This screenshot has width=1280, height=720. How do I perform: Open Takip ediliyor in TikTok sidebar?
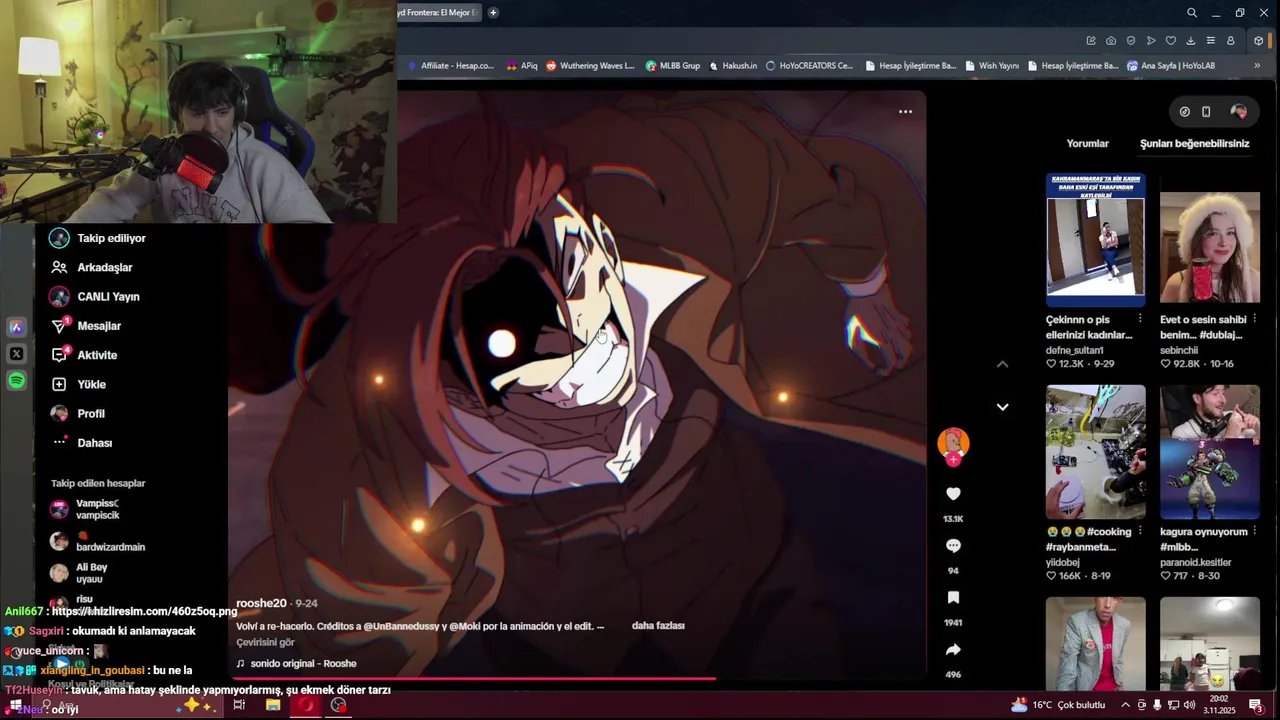pos(98,238)
